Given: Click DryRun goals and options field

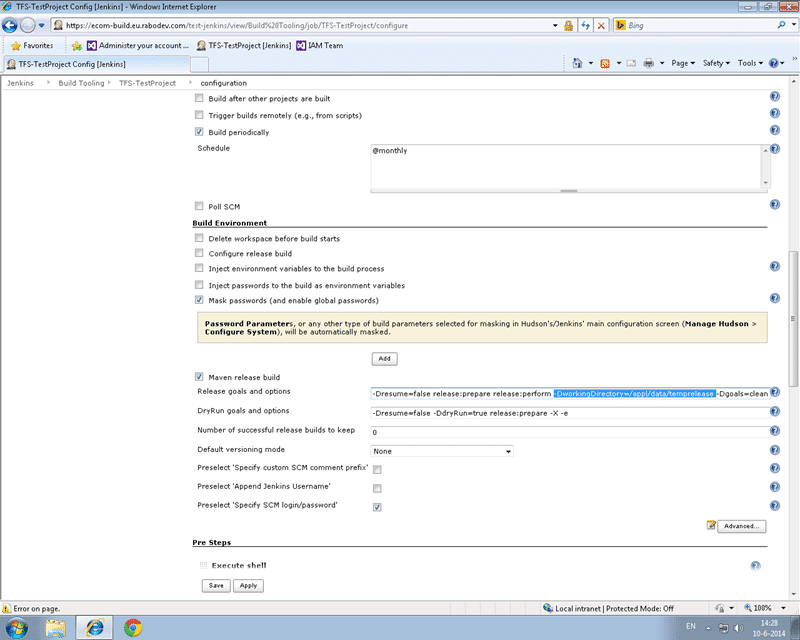Looking at the screenshot, I should [570, 413].
